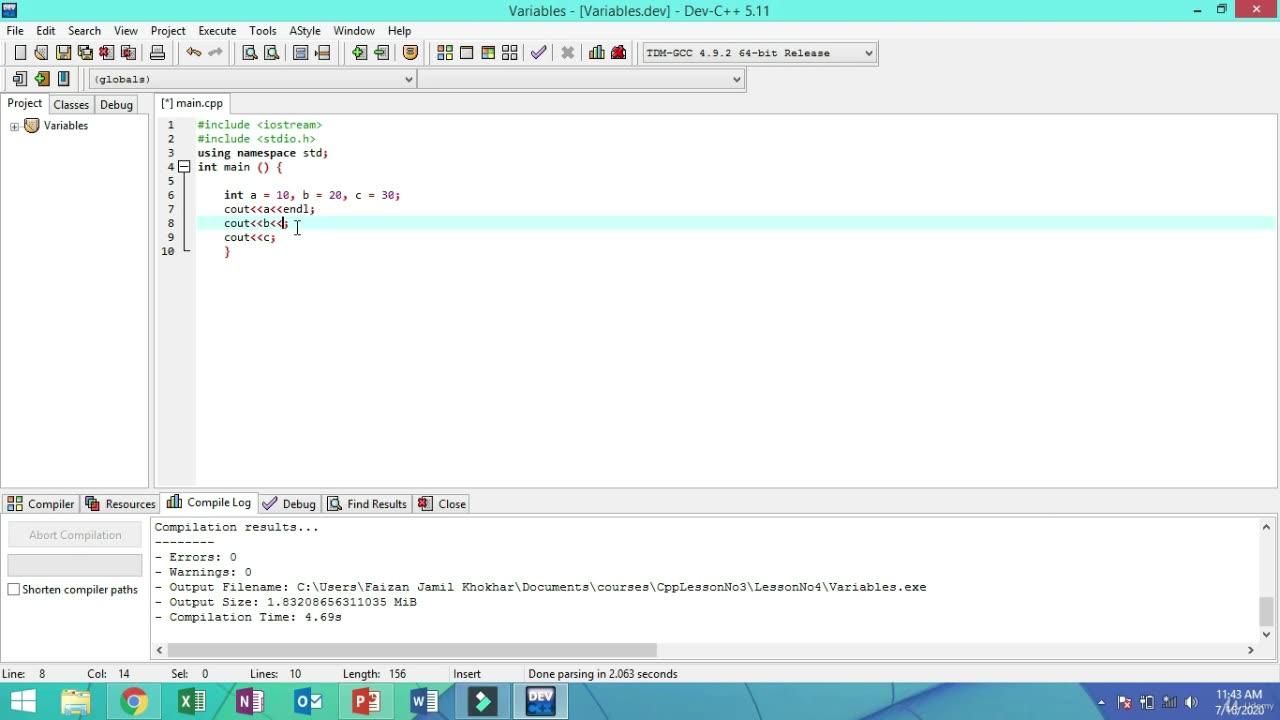Click the Close tab in bottom panel
Viewport: 1280px width, 720px height.
click(x=442, y=504)
